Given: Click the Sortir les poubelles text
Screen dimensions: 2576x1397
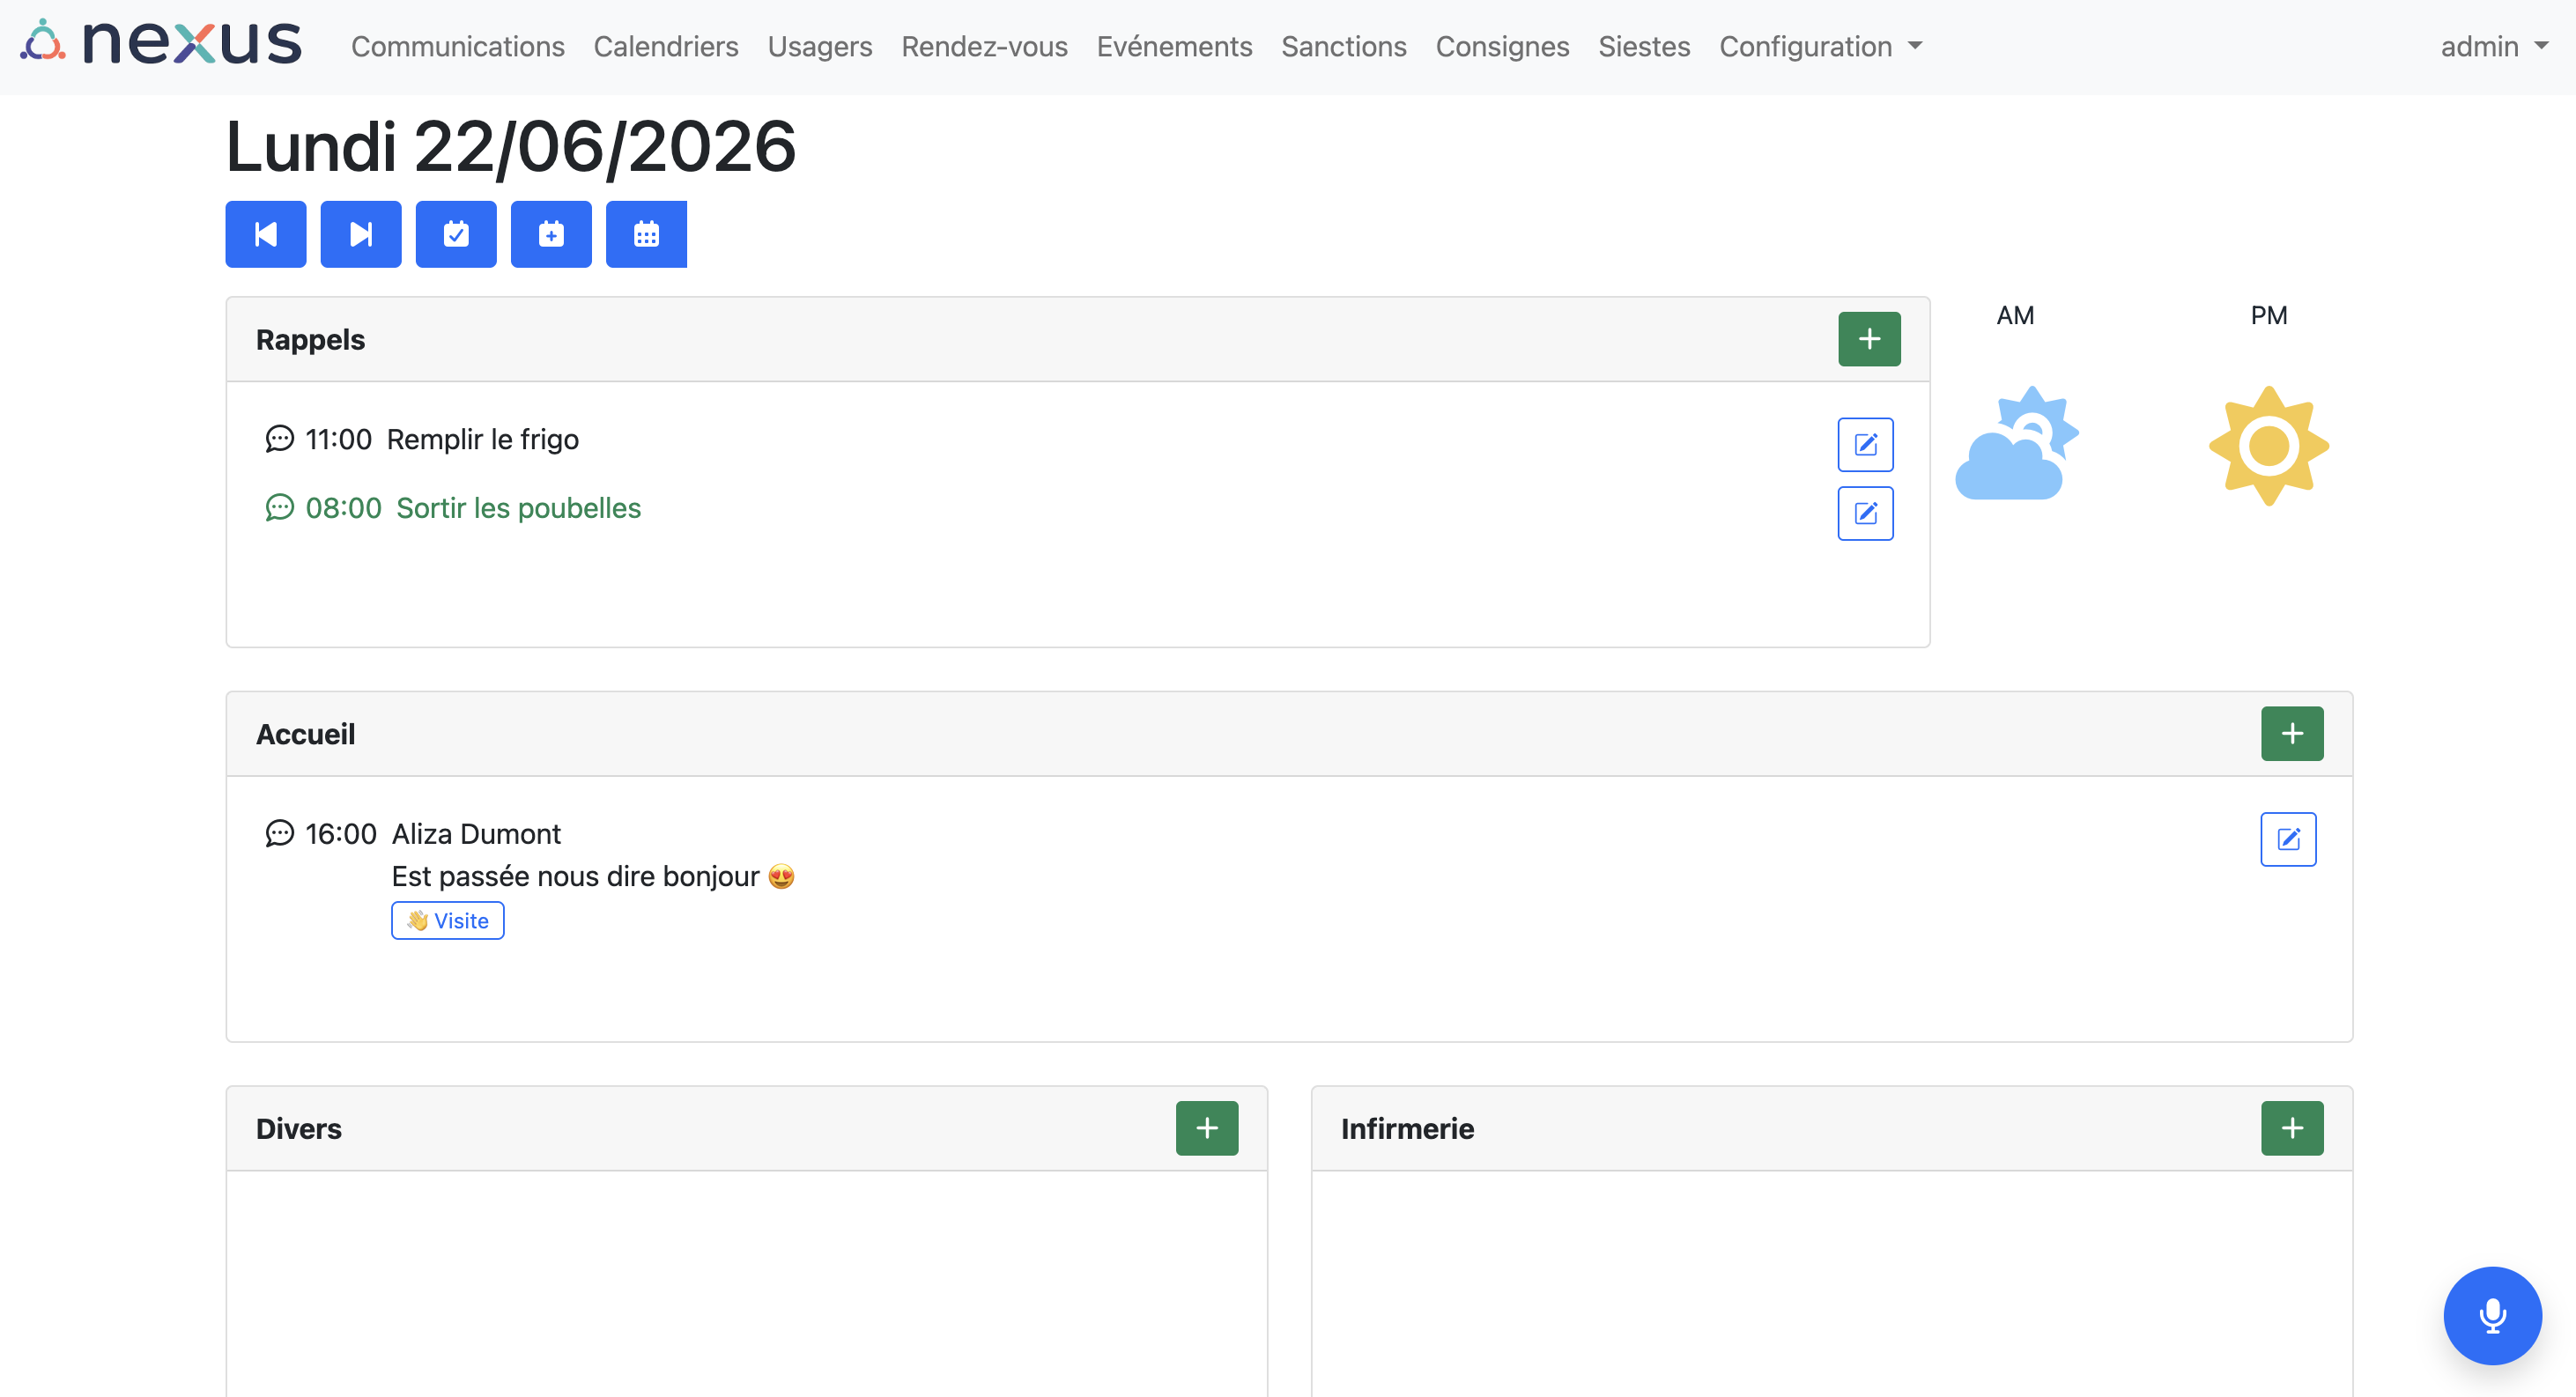Looking at the screenshot, I should [x=519, y=508].
